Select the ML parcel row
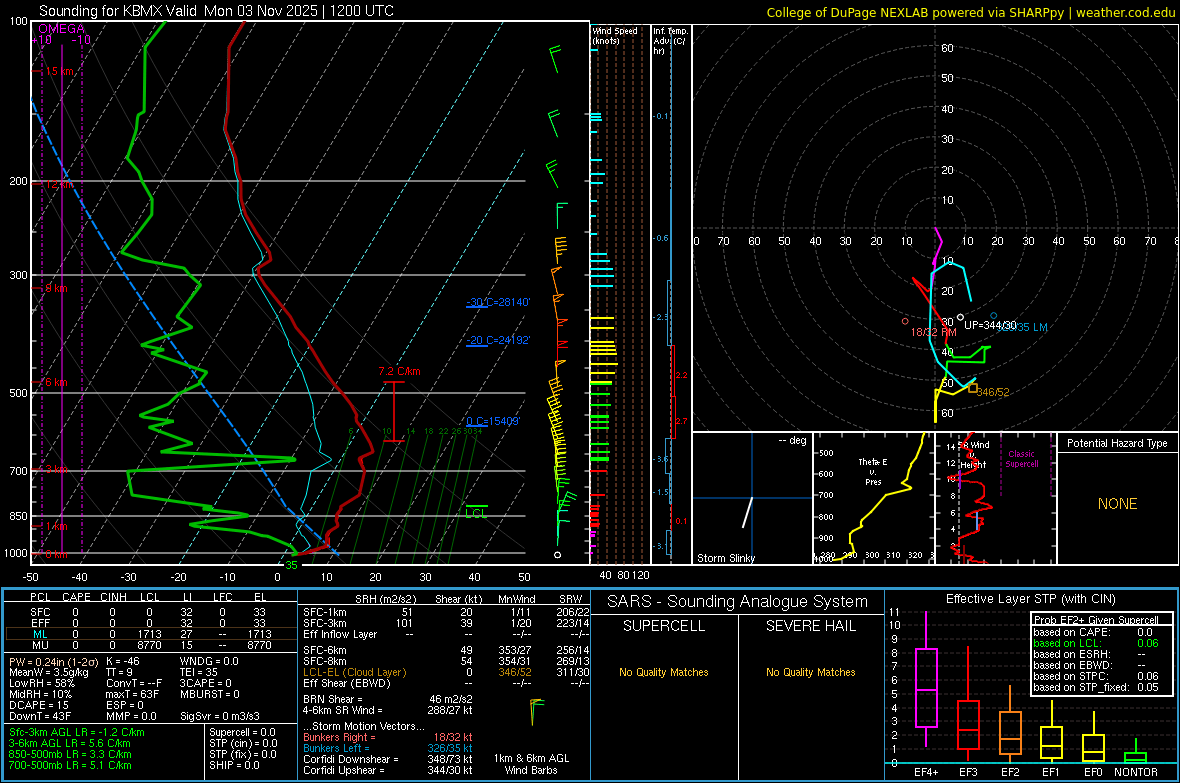Image resolution: width=1180 pixels, height=783 pixels. point(150,634)
